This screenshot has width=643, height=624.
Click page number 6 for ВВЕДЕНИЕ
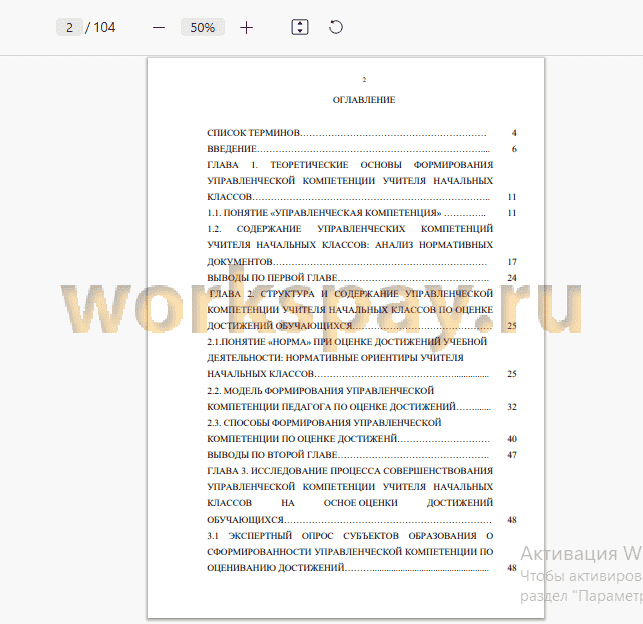(514, 149)
